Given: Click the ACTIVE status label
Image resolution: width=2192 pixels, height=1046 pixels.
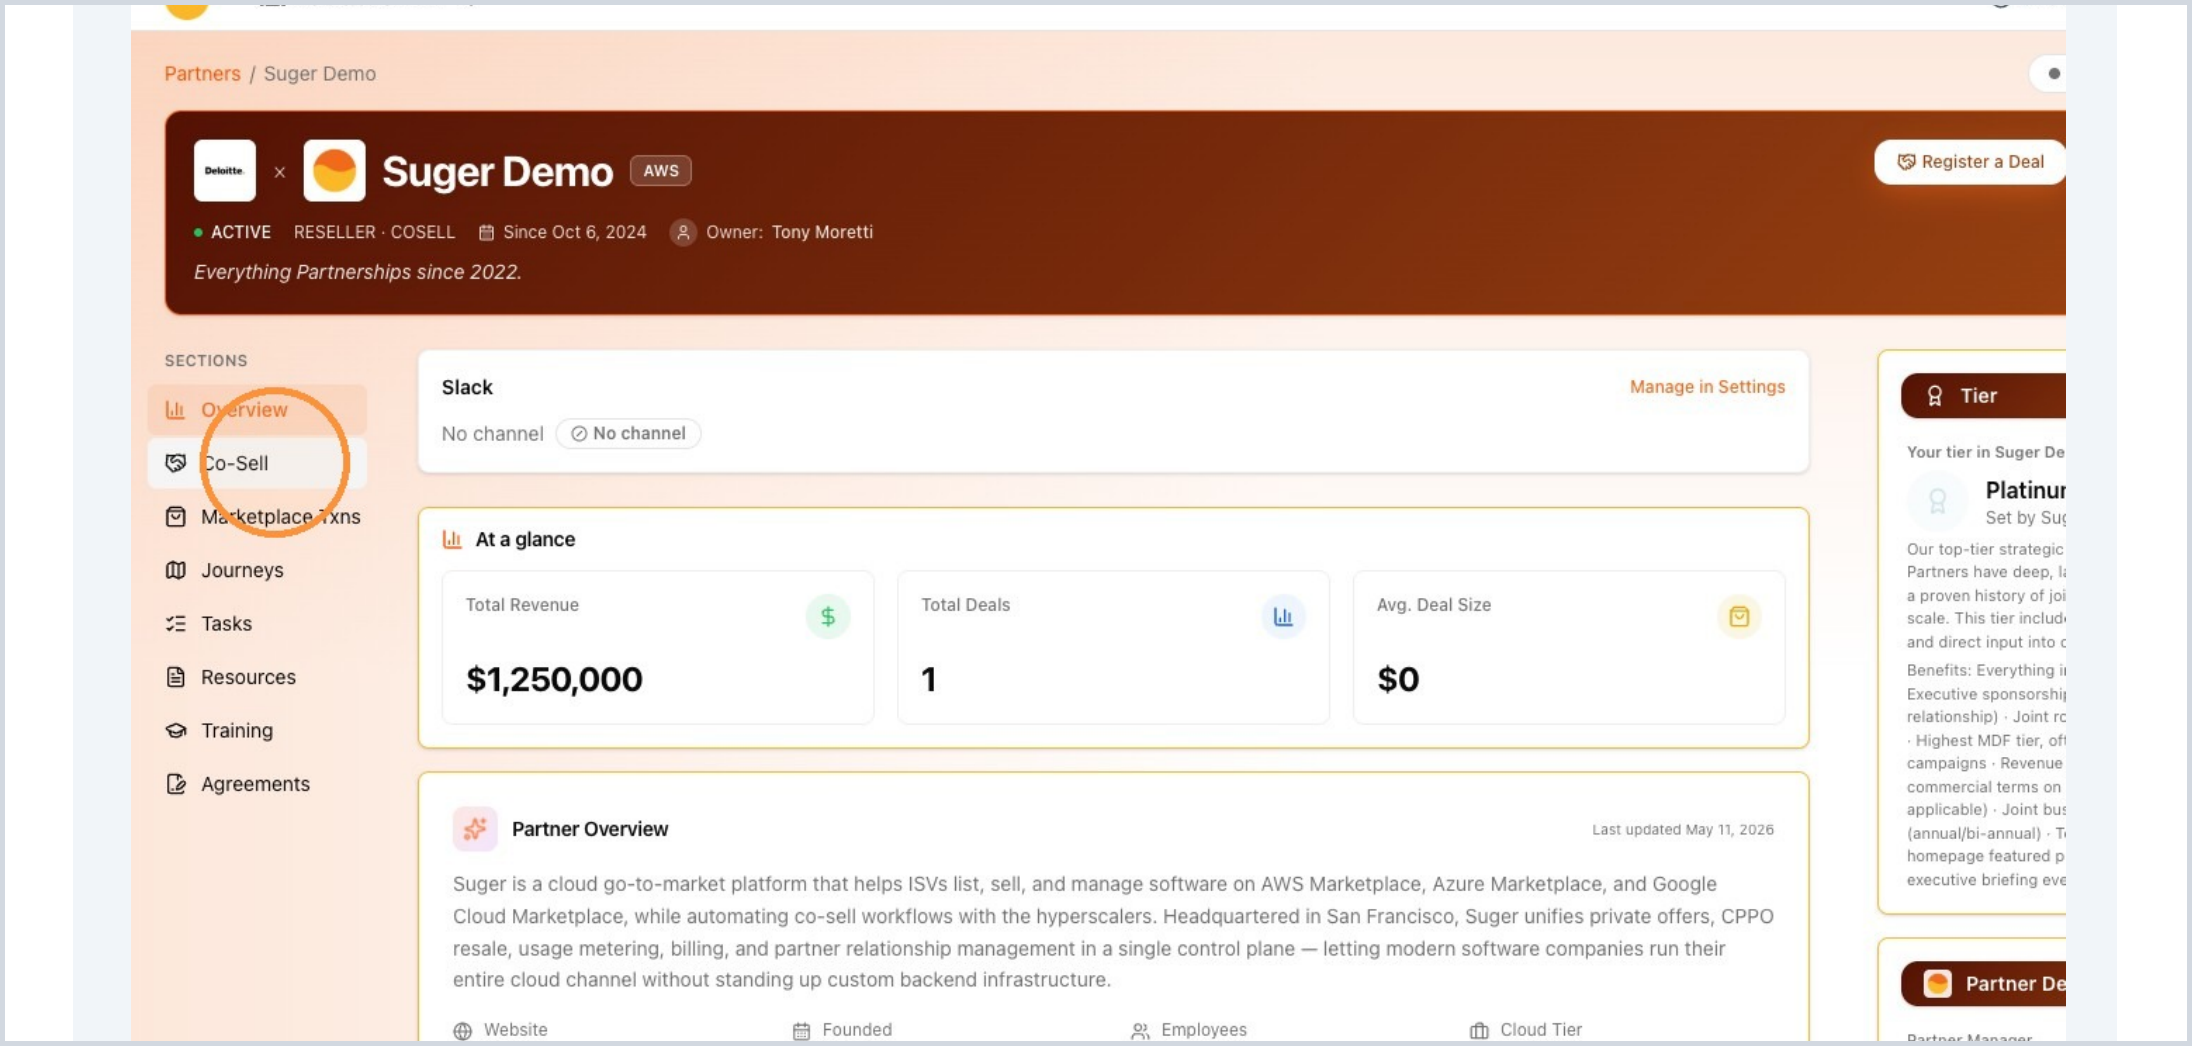Looking at the screenshot, I should click(x=241, y=232).
